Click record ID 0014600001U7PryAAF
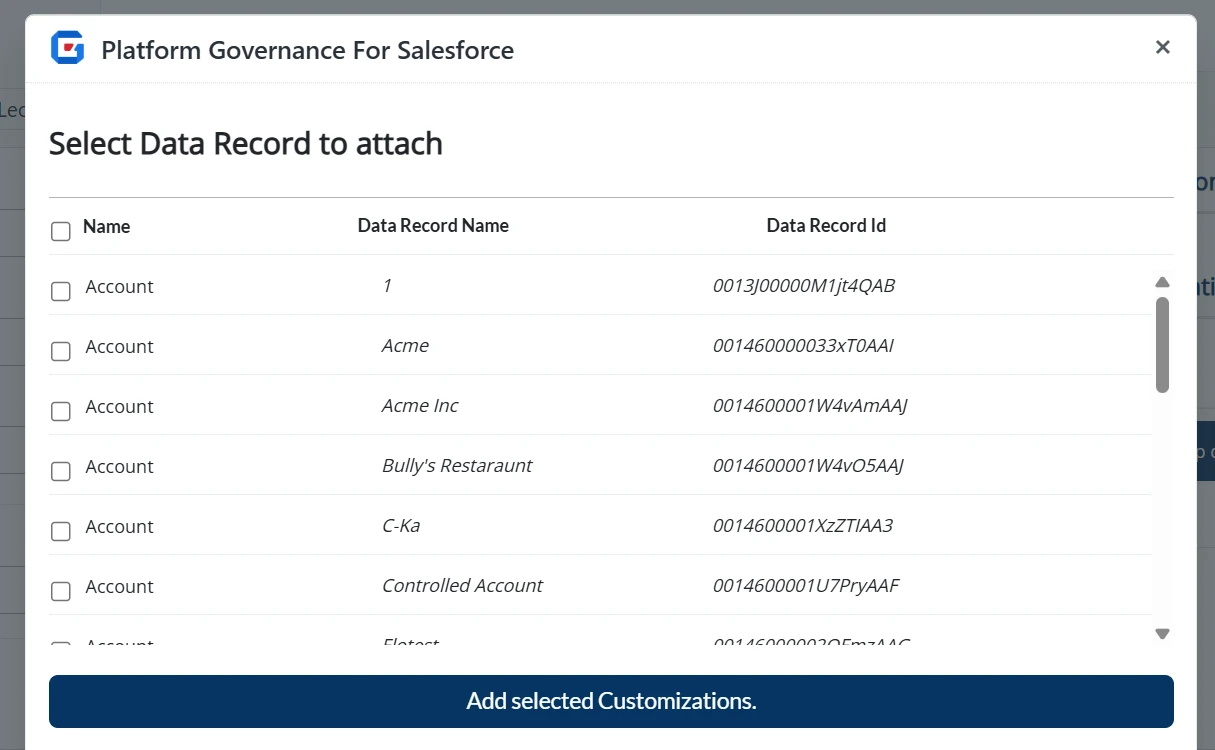The image size is (1215, 750). point(806,586)
